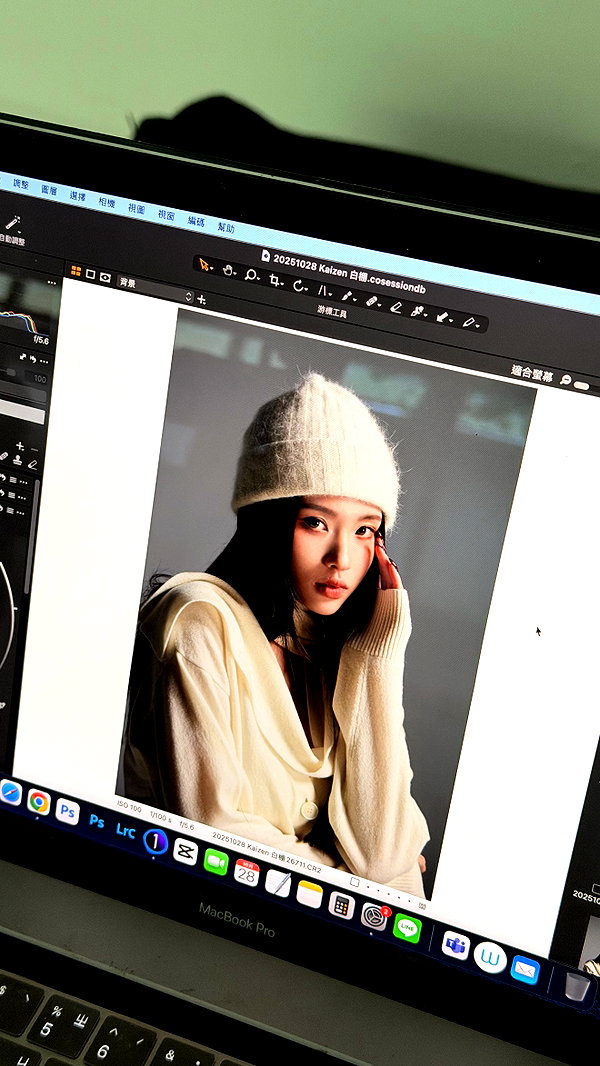Select the color picker eyedropper tool

click(418, 311)
